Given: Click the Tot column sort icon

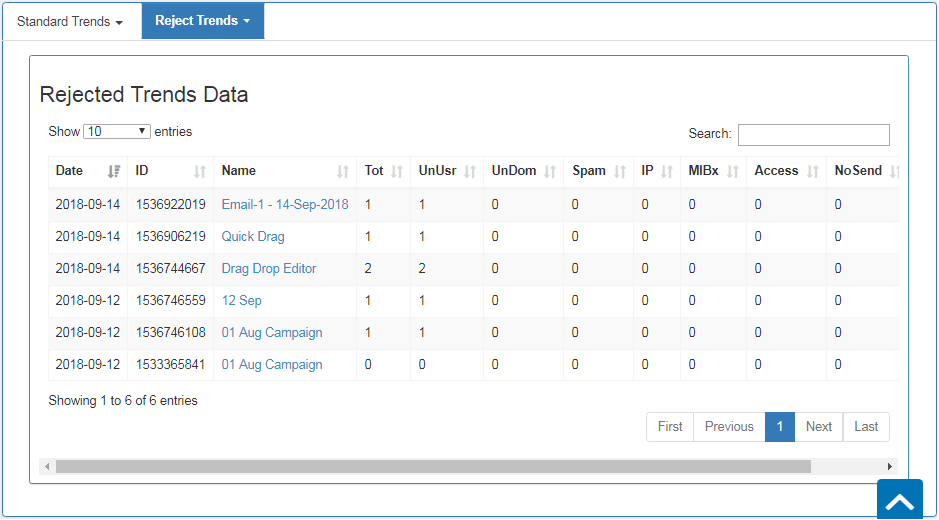Looking at the screenshot, I should point(397,171).
